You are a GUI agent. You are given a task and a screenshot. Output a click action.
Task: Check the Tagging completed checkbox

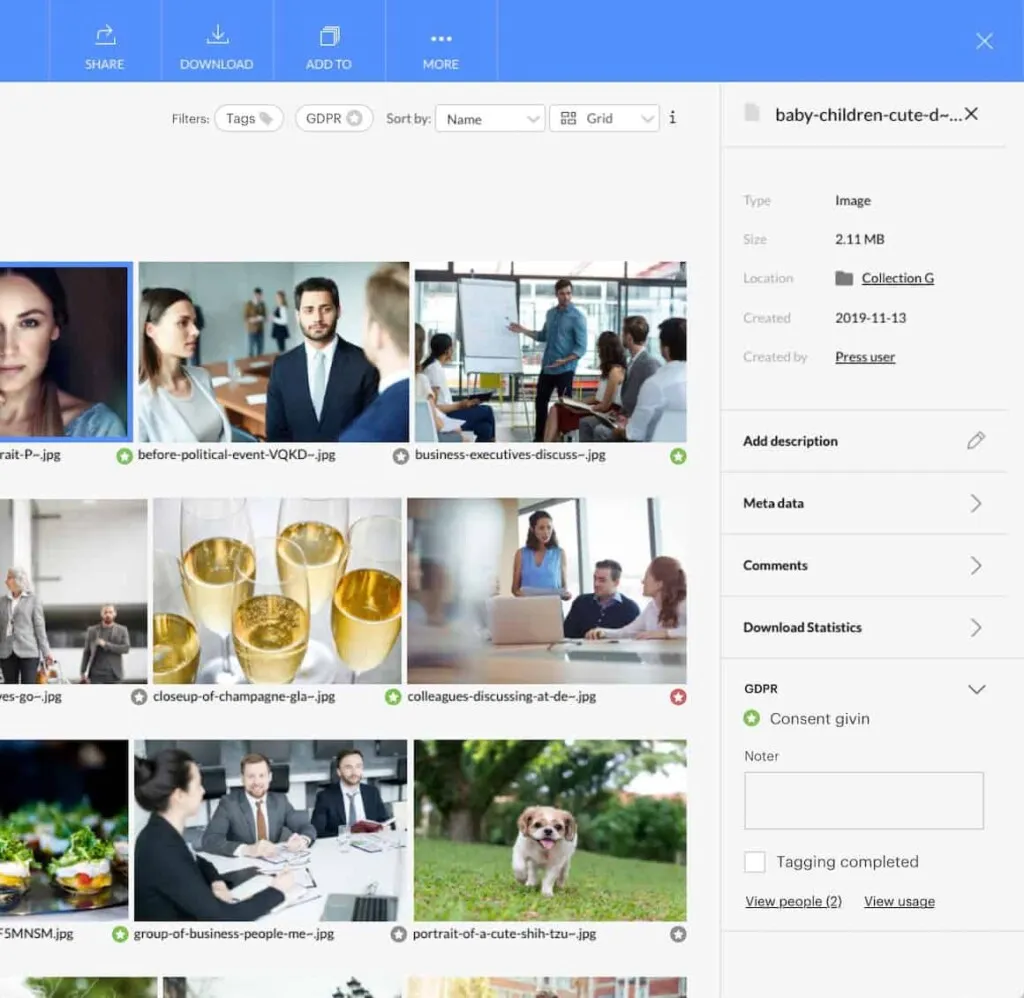tap(754, 861)
